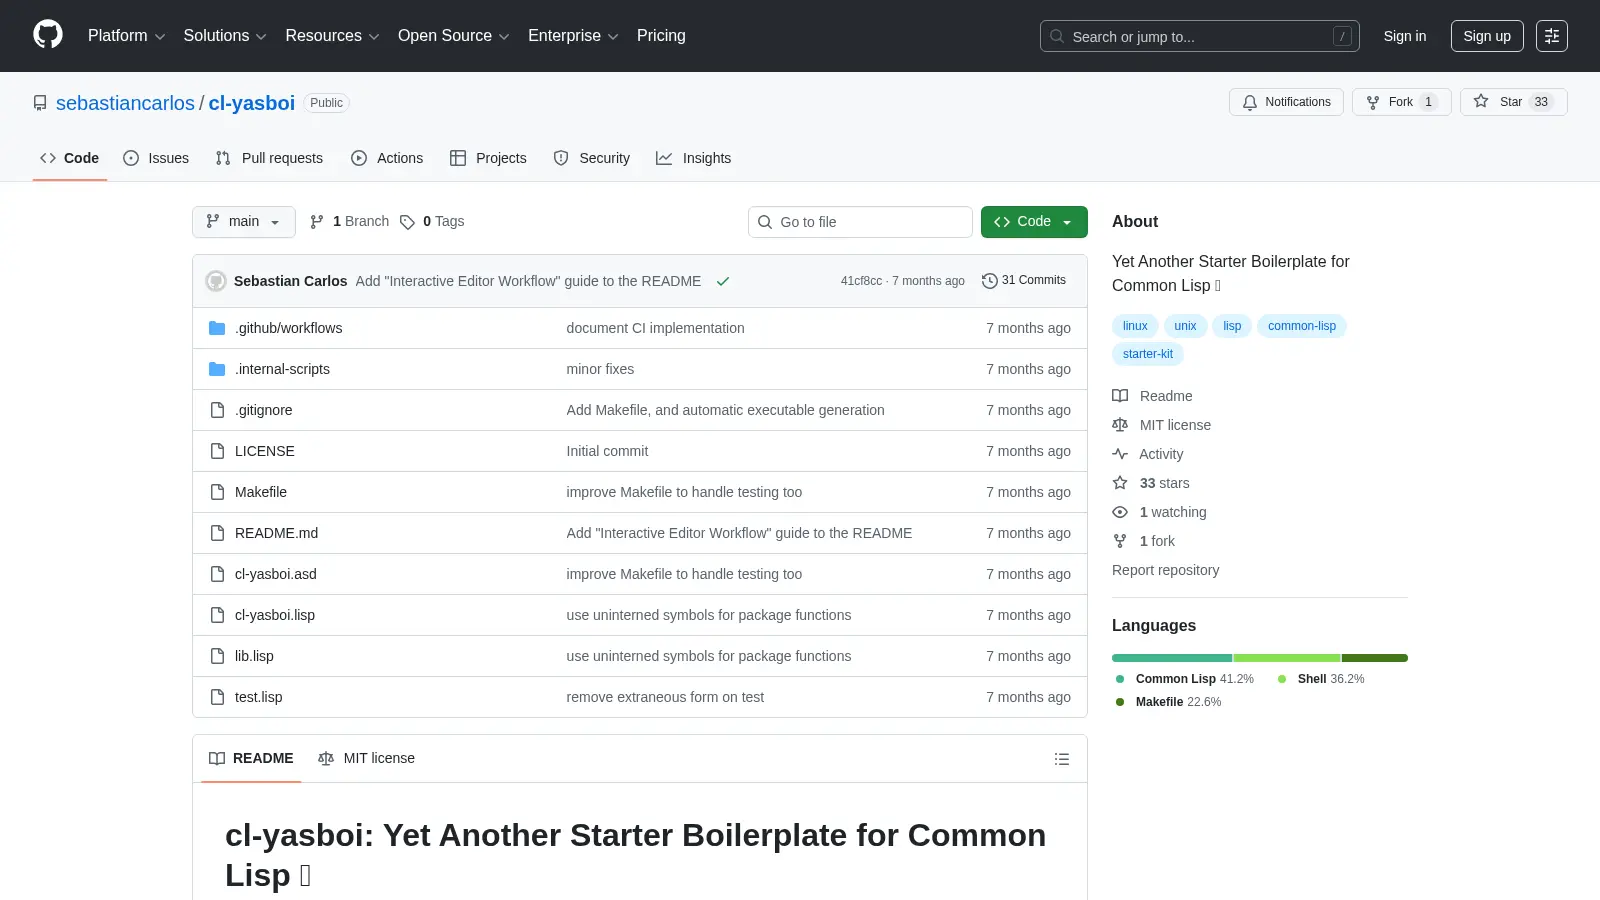Expand the Solutions menu

tap(225, 36)
